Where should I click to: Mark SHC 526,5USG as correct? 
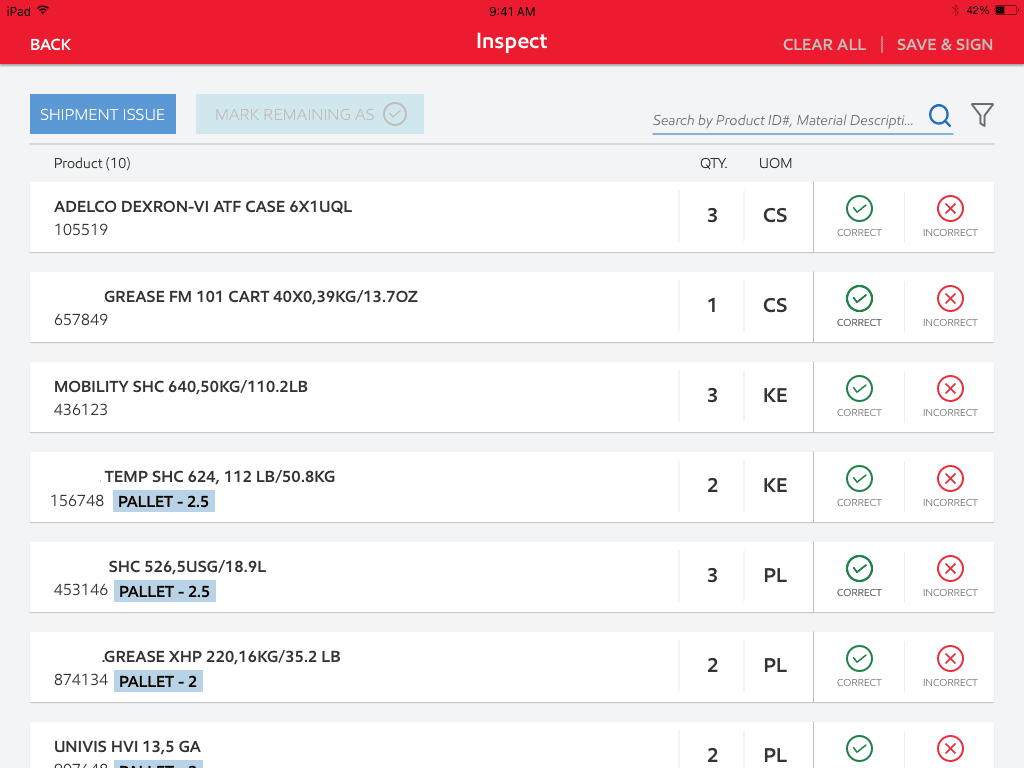[859, 577]
